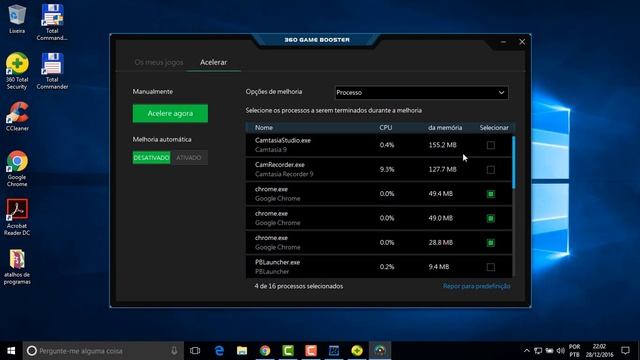Image resolution: width=640 pixels, height=360 pixels.
Task: Launch the CCleaner desktop shortcut
Action: (17, 117)
